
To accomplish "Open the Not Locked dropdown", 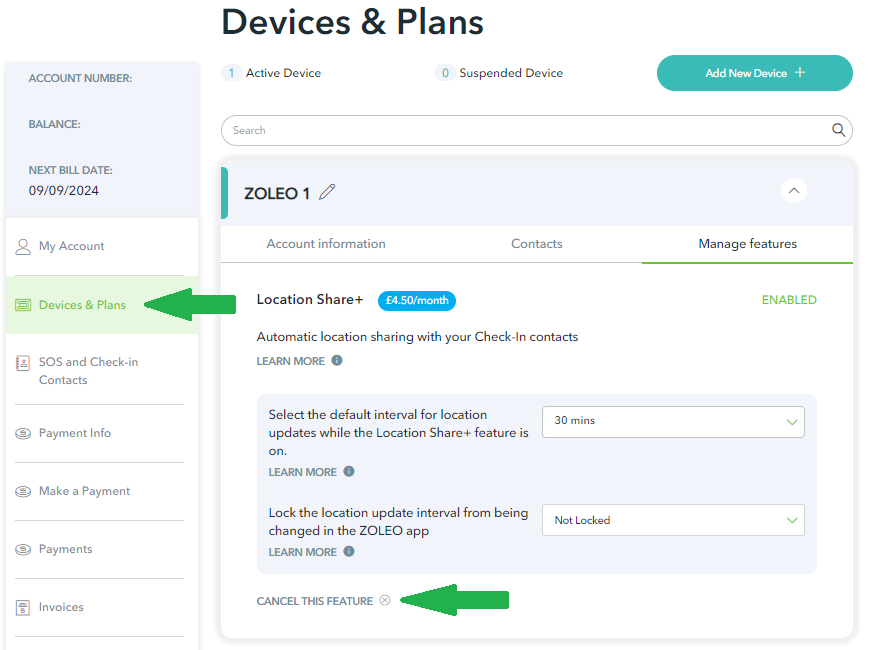I will click(x=673, y=520).
